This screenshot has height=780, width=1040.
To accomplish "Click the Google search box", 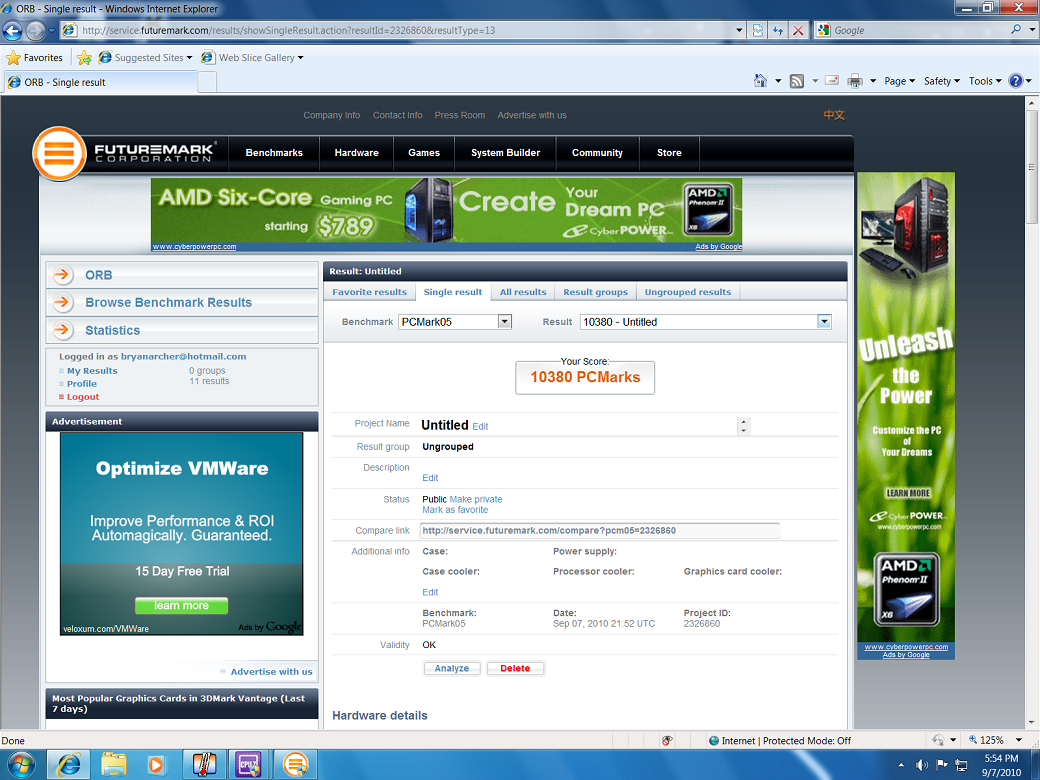I will tap(919, 30).
